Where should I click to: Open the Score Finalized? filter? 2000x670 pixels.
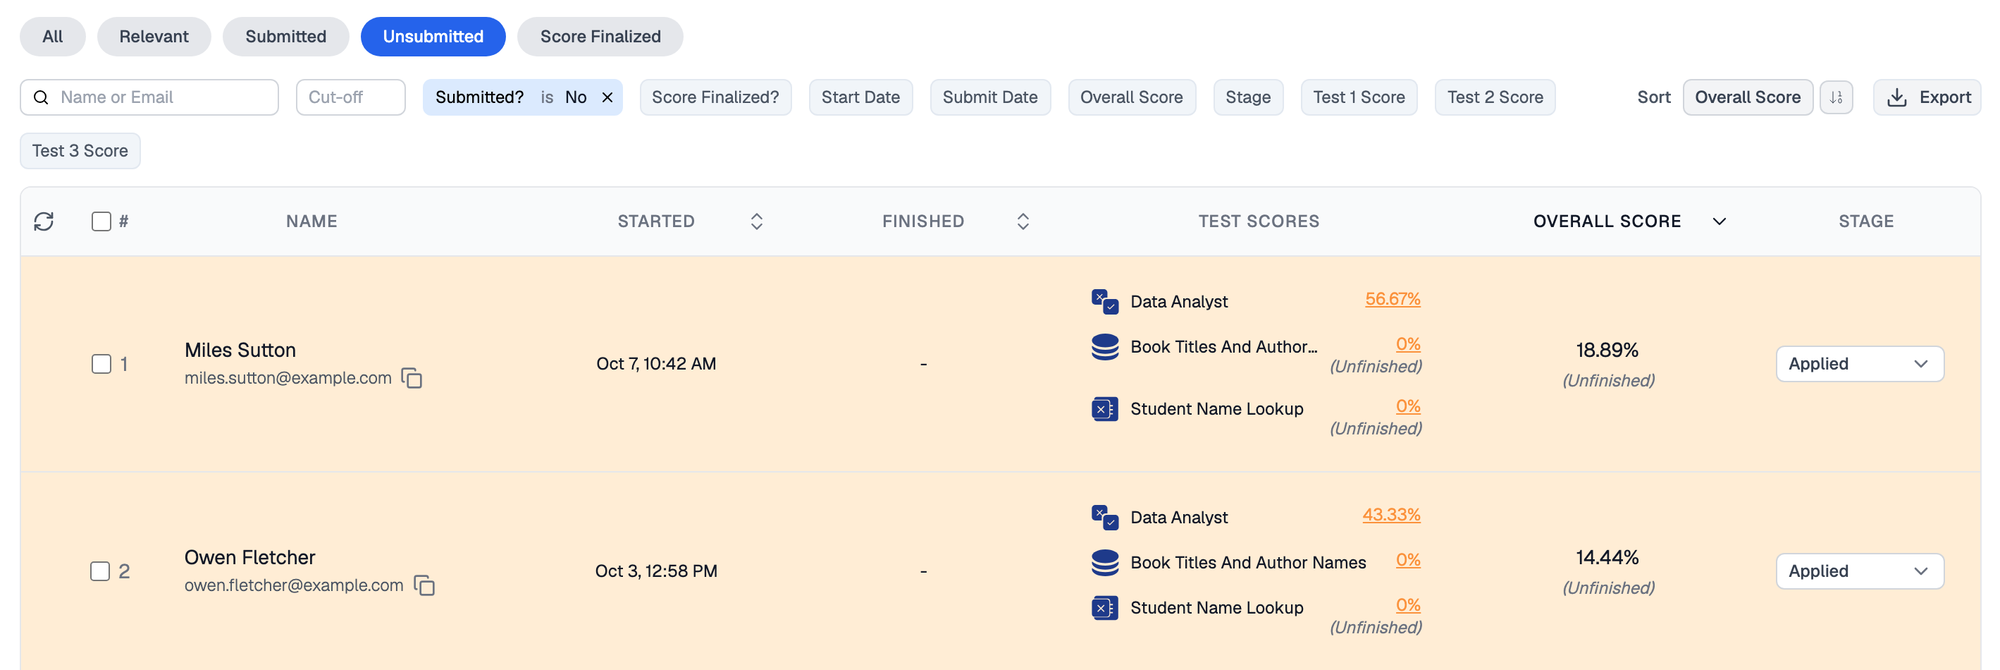coord(715,97)
